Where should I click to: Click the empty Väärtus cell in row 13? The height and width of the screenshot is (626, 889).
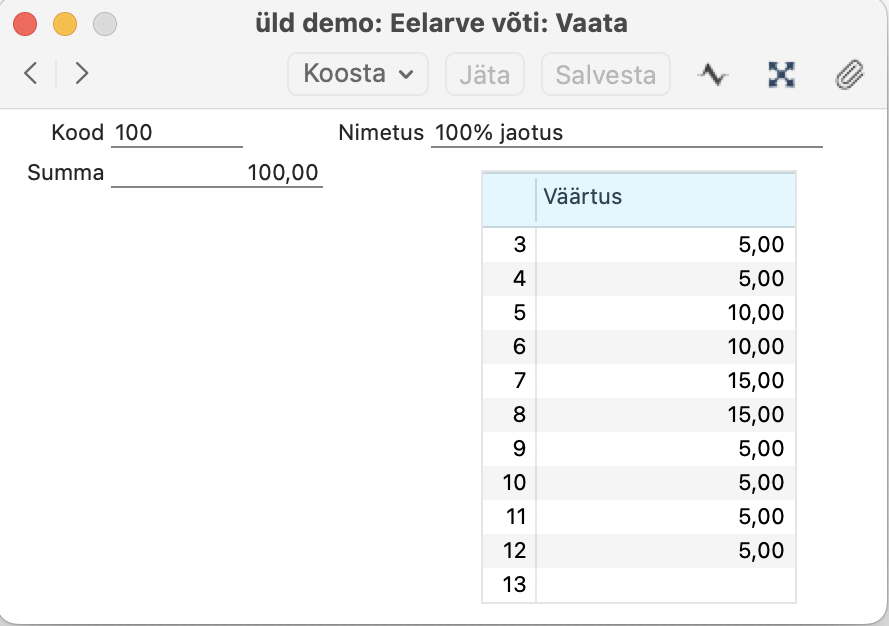coord(665,585)
